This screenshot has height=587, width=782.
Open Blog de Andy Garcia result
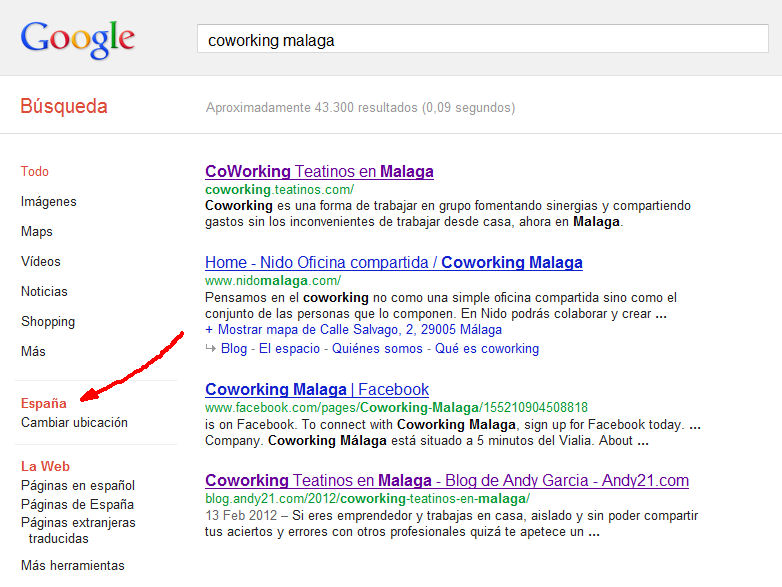(447, 480)
